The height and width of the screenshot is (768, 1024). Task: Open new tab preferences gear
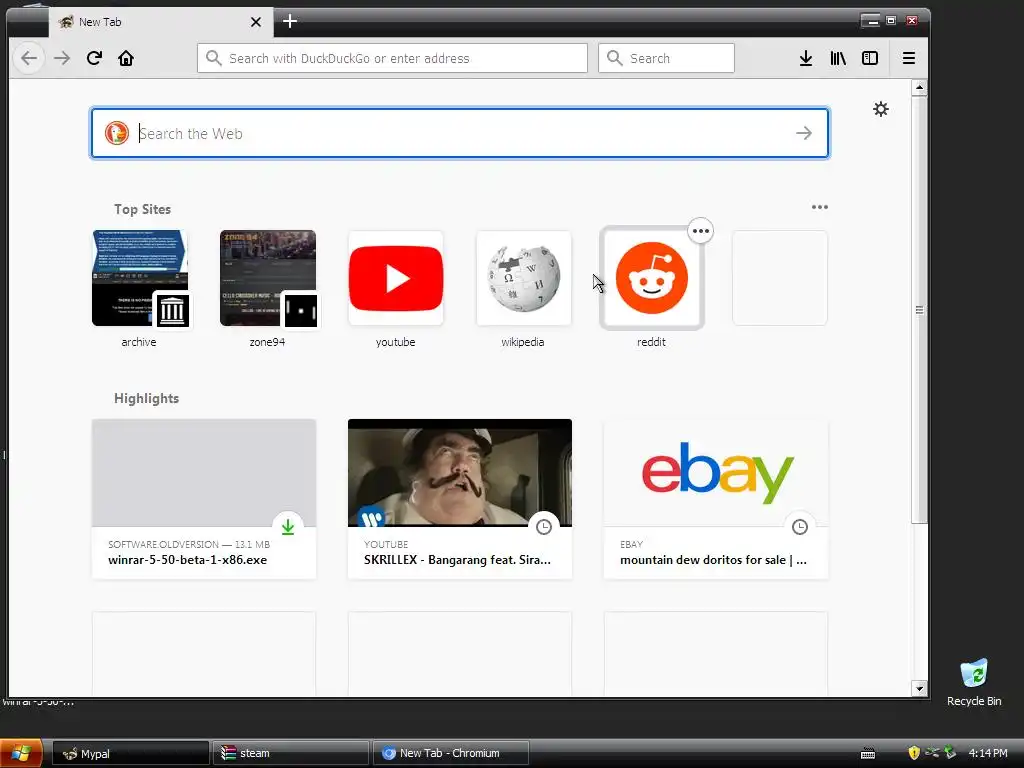[x=881, y=109]
